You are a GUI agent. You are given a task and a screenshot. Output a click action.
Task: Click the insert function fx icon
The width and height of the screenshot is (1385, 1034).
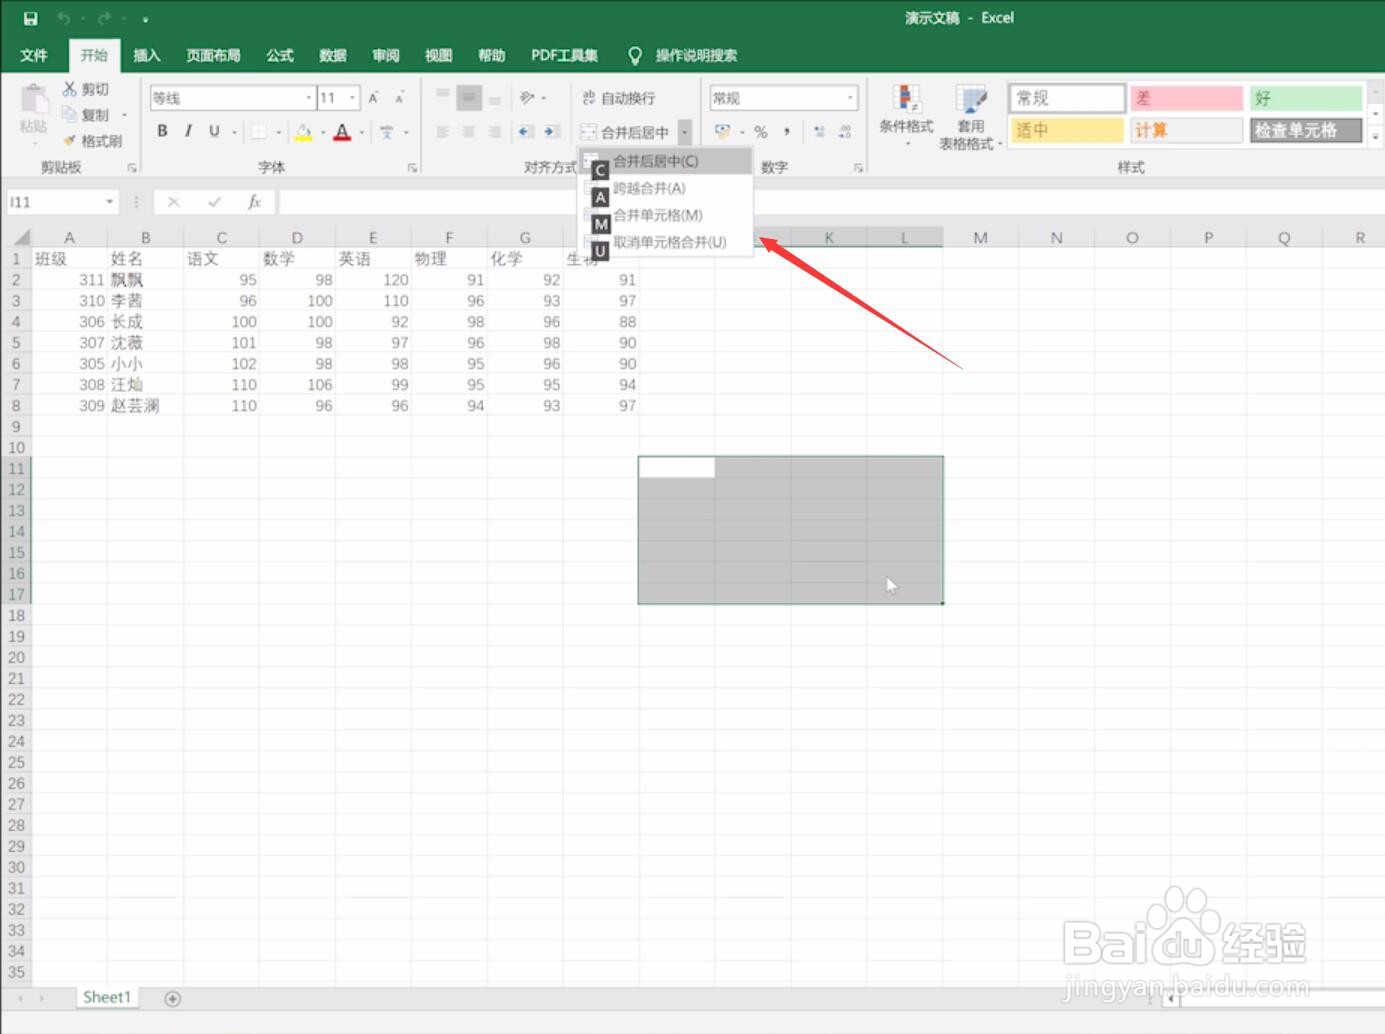[254, 202]
